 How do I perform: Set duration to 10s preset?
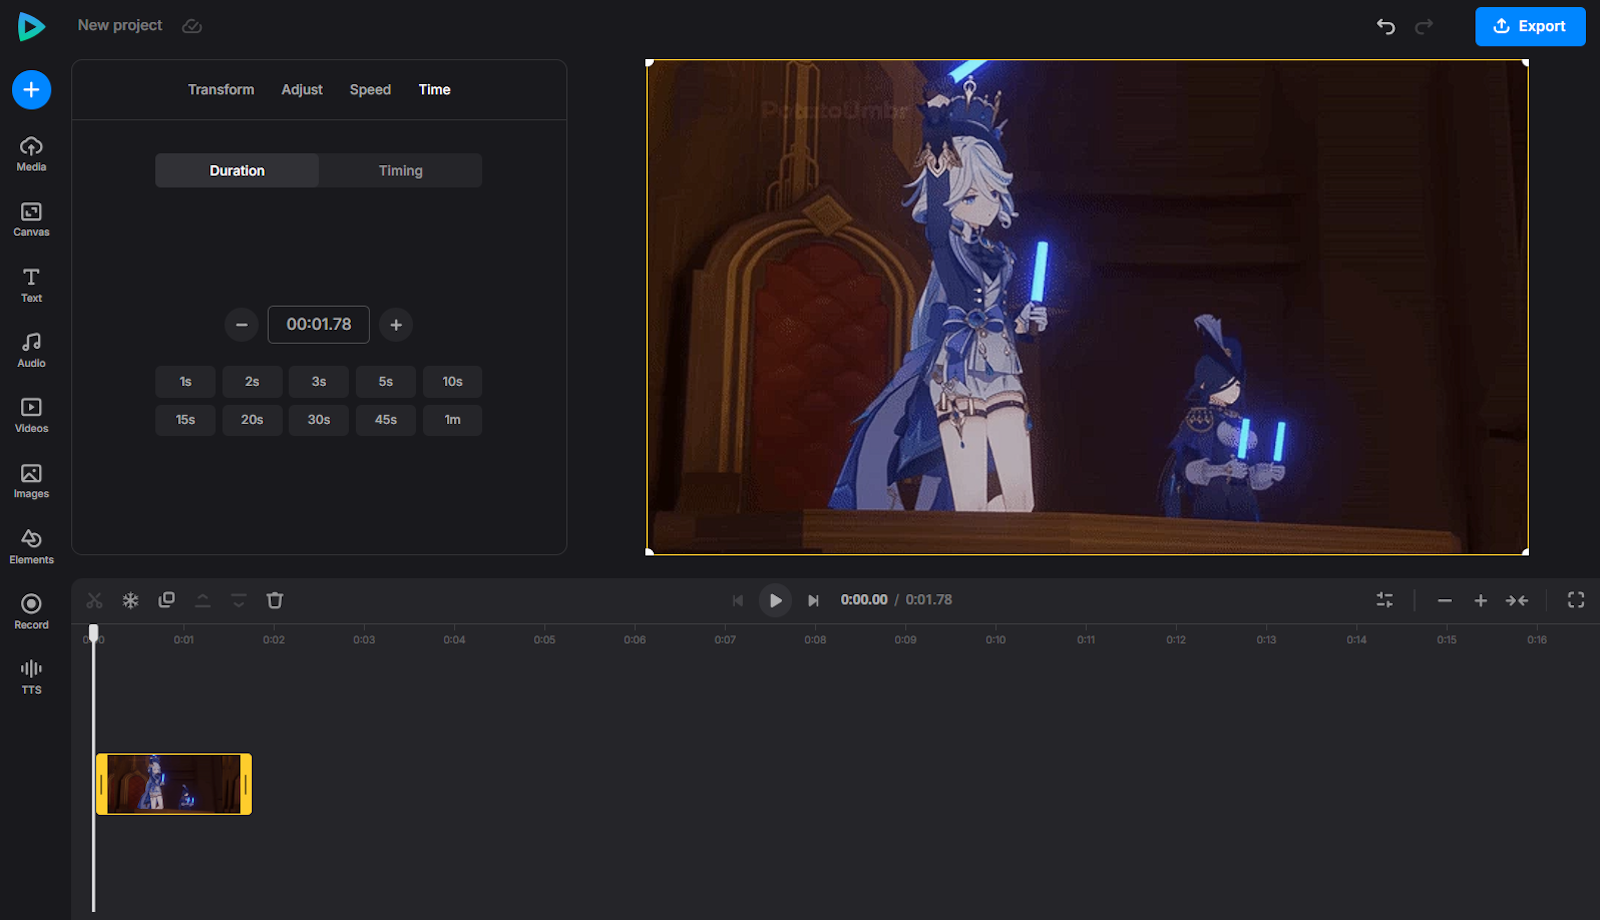point(452,382)
